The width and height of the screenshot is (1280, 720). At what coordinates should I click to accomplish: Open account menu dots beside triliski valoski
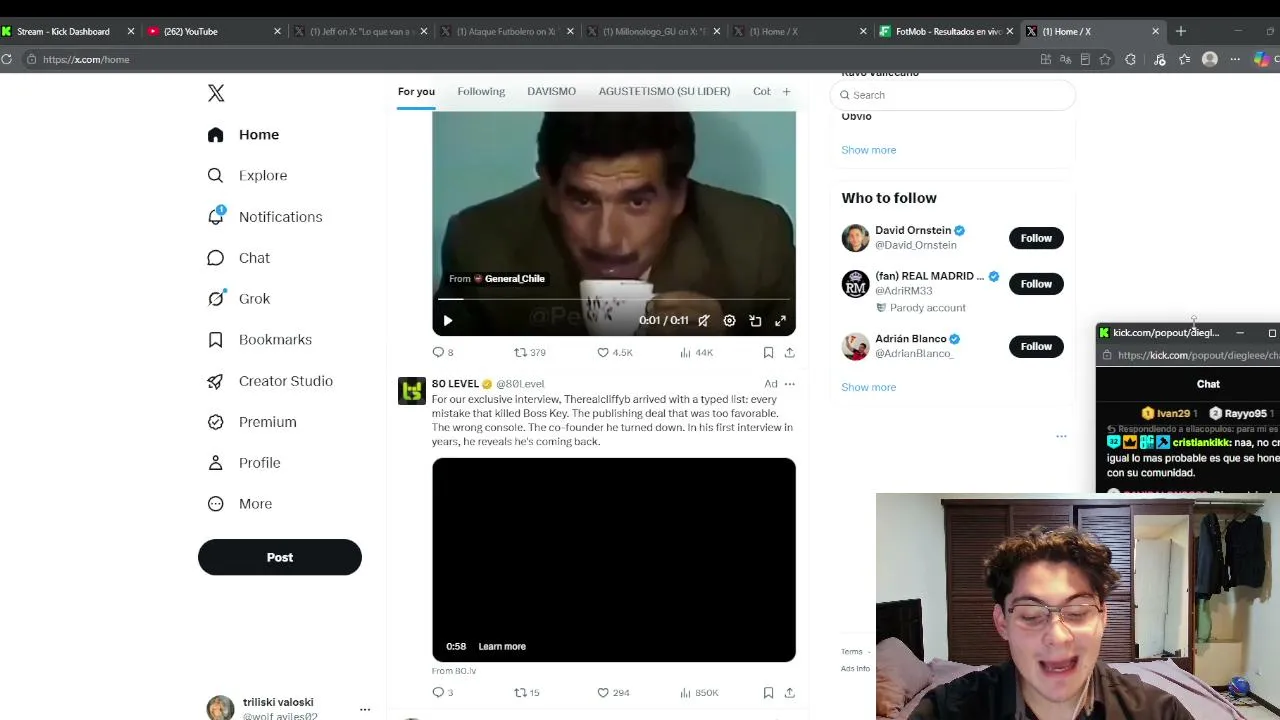[365, 709]
